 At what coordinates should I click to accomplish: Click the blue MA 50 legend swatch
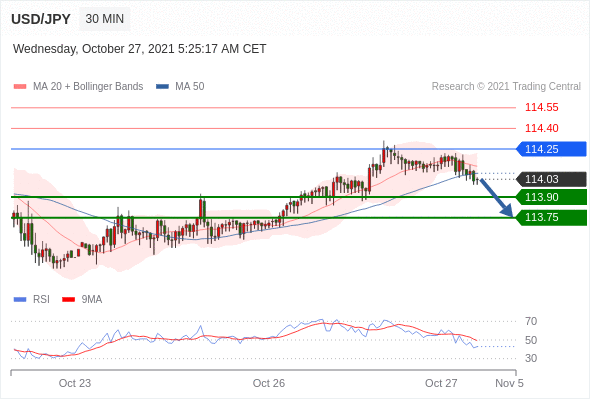coord(162,87)
